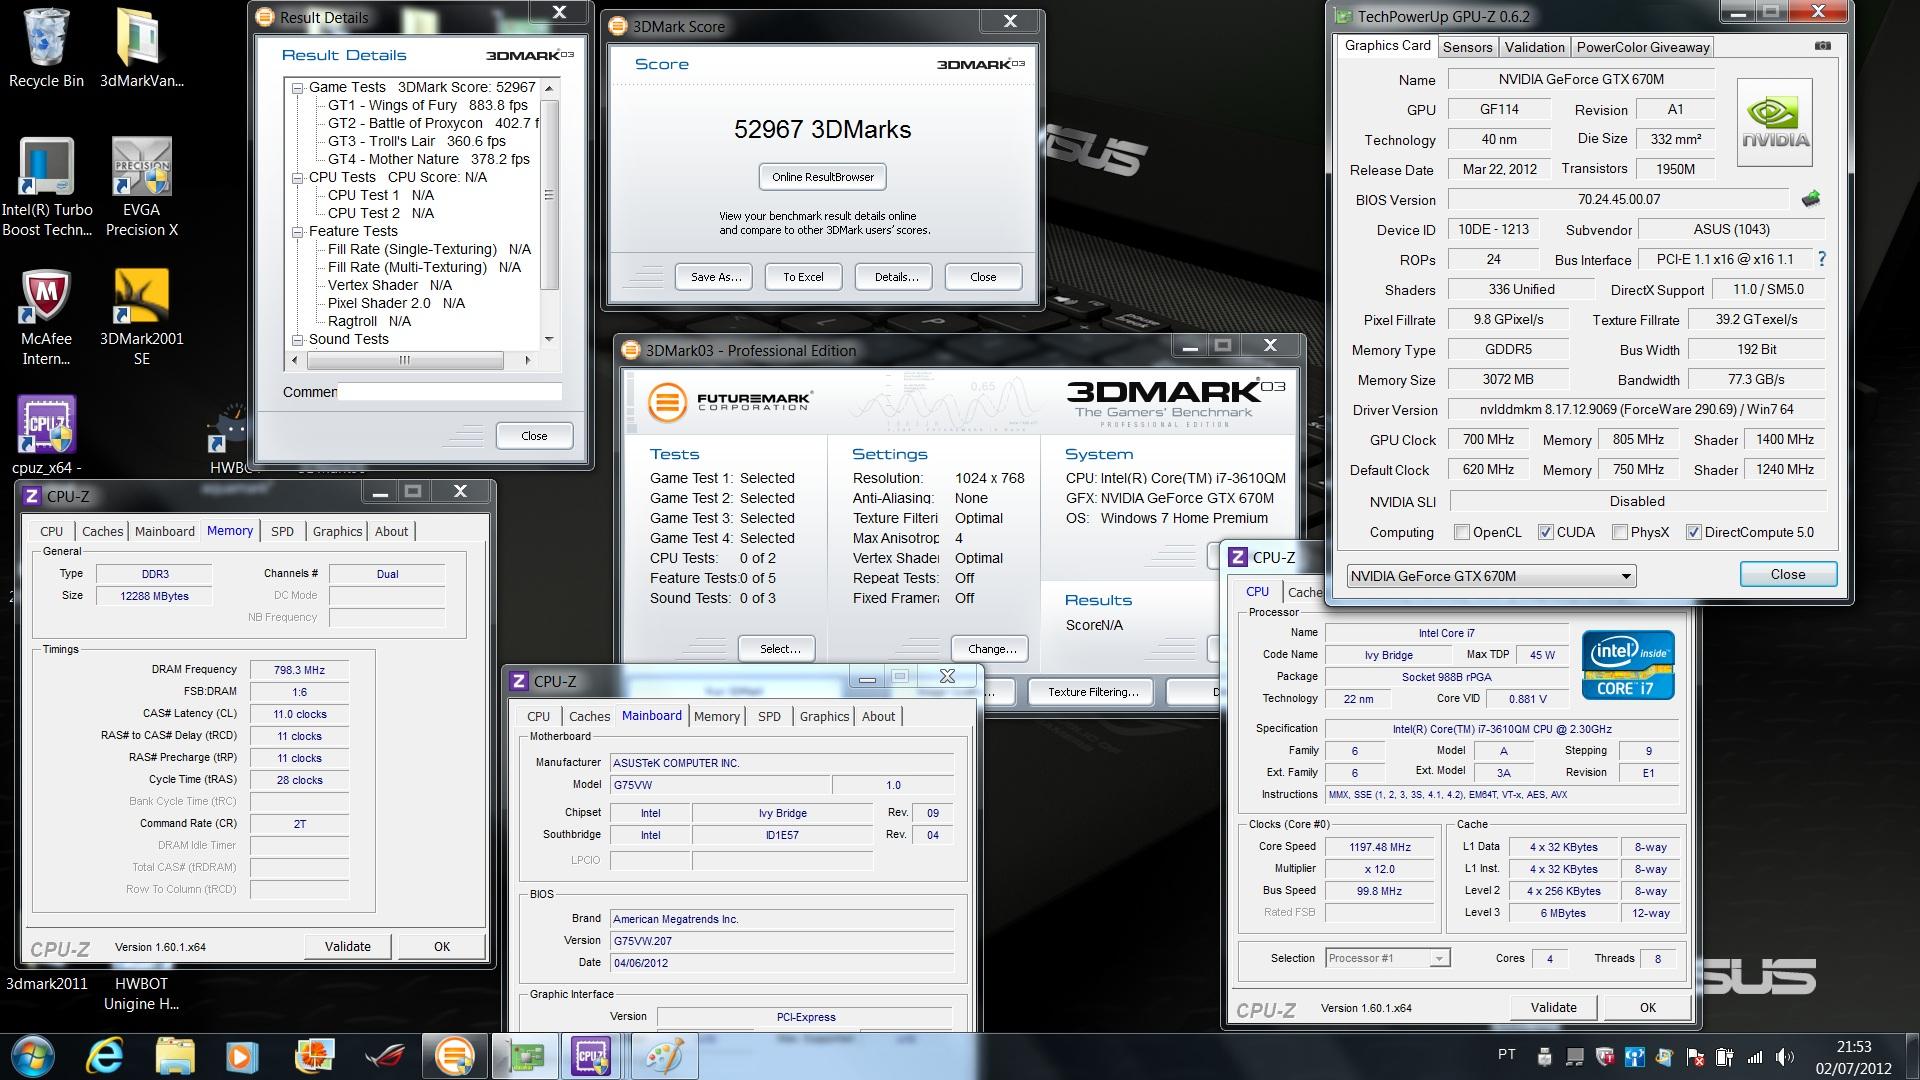The image size is (1920, 1080).
Task: Click the ROG icon on the taskbar
Action: coord(384,1056)
